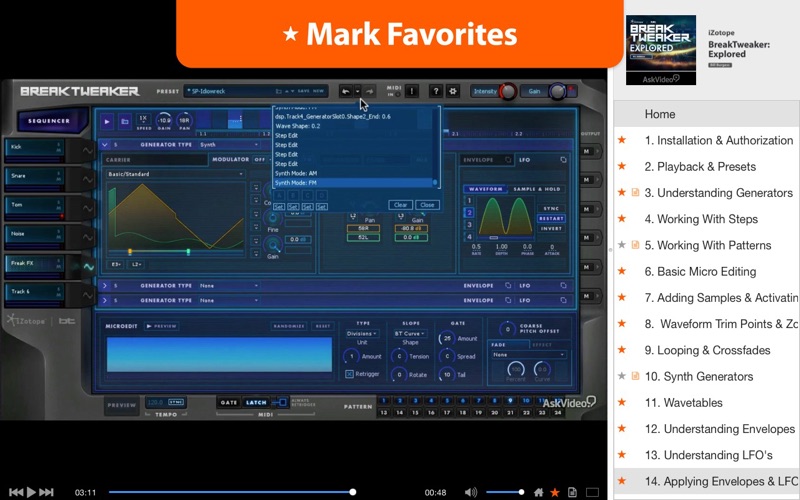
Task: Skip to previous video with rewind button
Action: pos(16,492)
